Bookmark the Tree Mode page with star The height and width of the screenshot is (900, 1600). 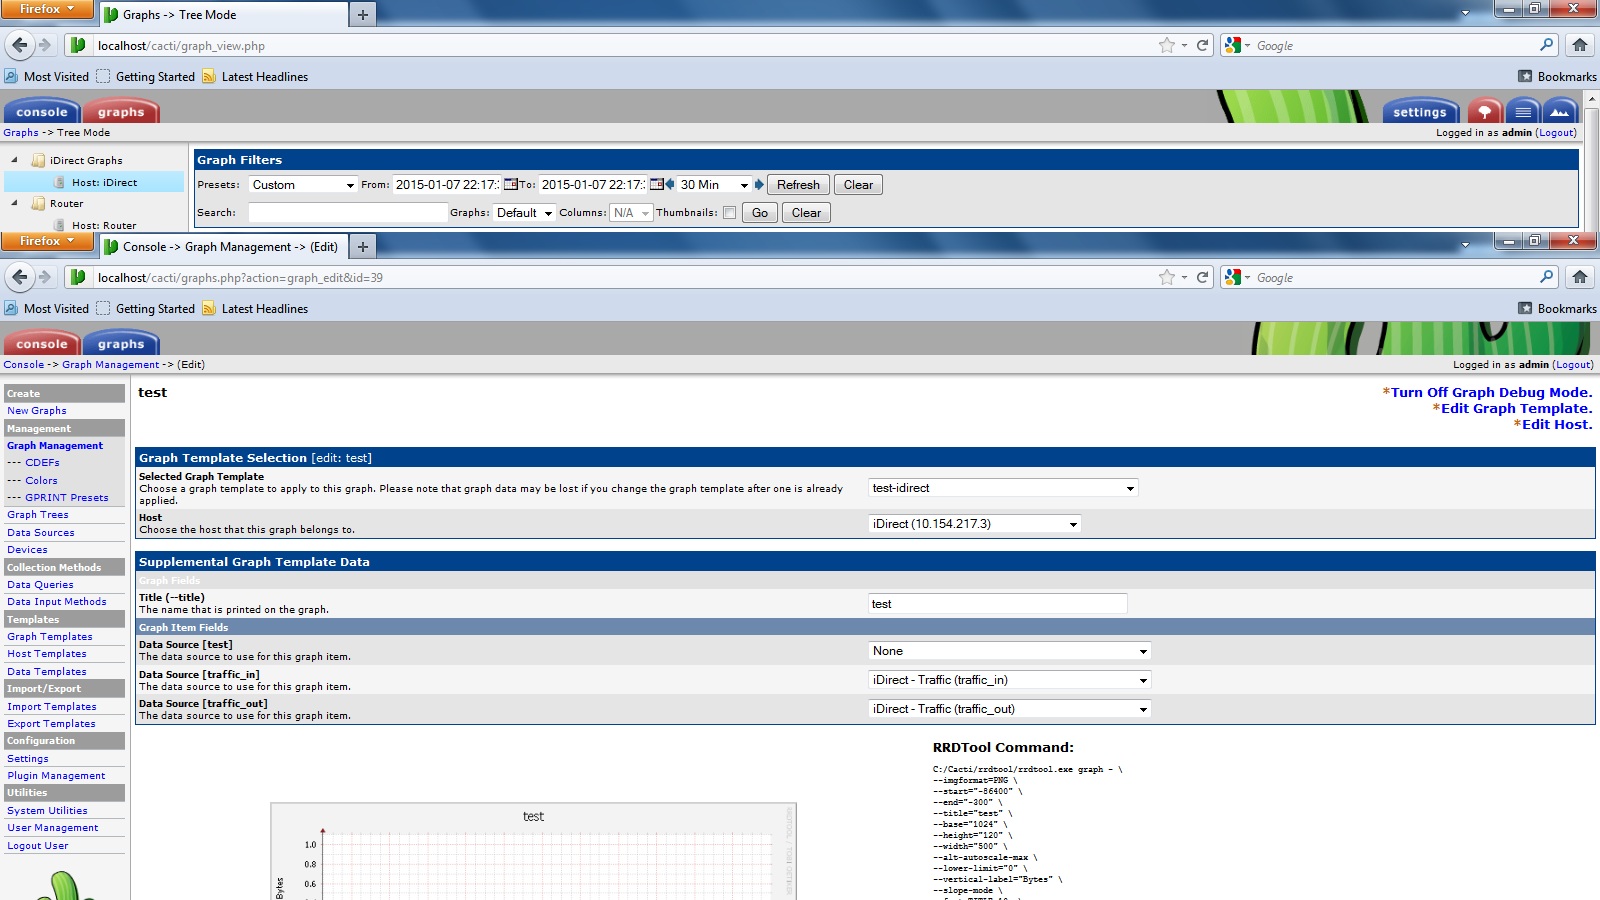[1166, 45]
